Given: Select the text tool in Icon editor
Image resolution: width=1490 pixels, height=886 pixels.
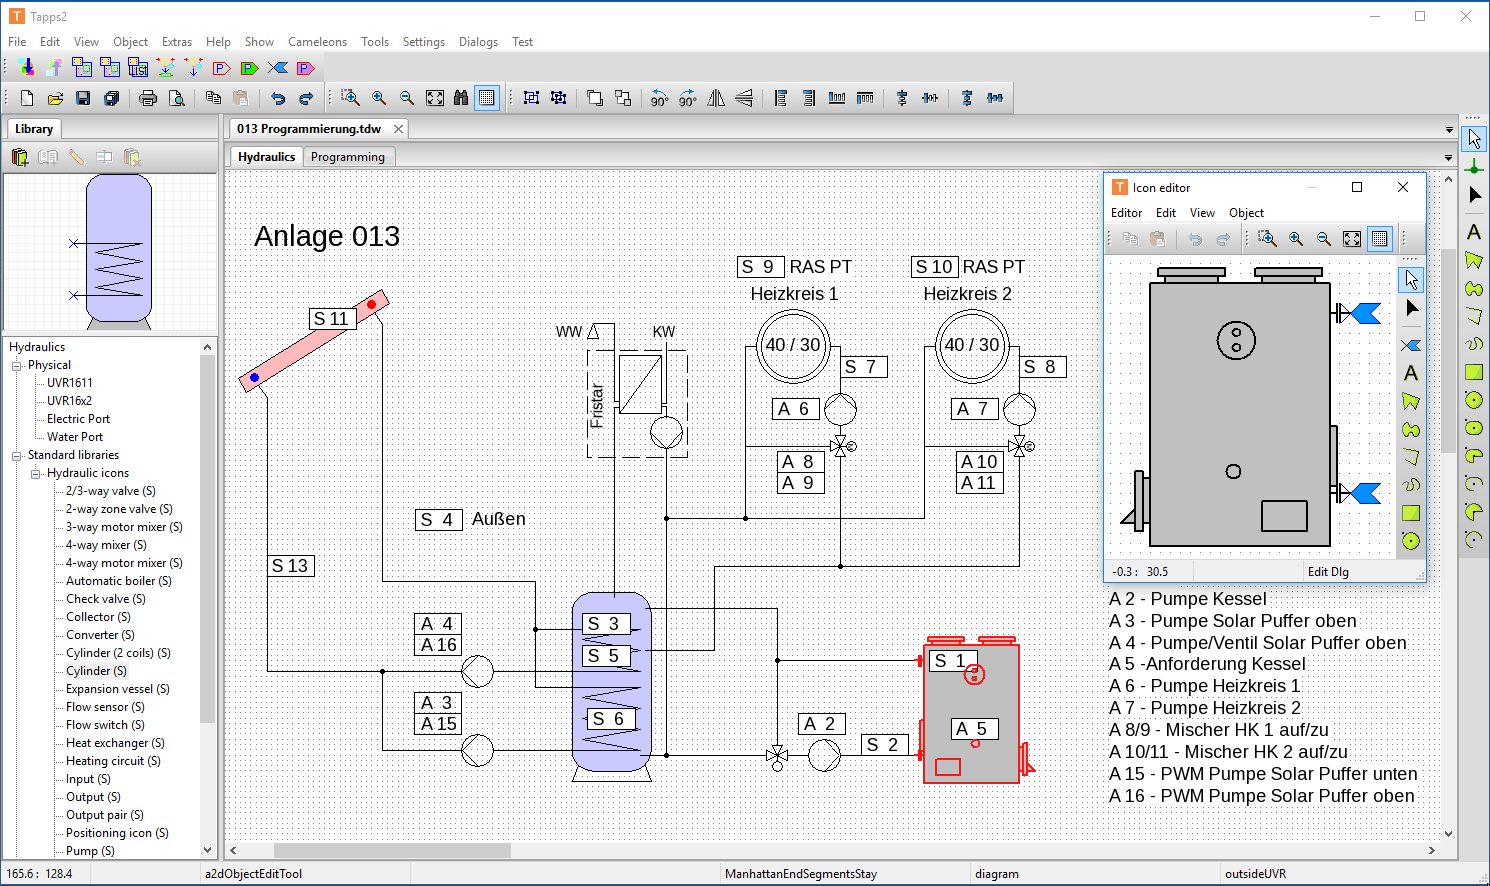Looking at the screenshot, I should [x=1411, y=373].
